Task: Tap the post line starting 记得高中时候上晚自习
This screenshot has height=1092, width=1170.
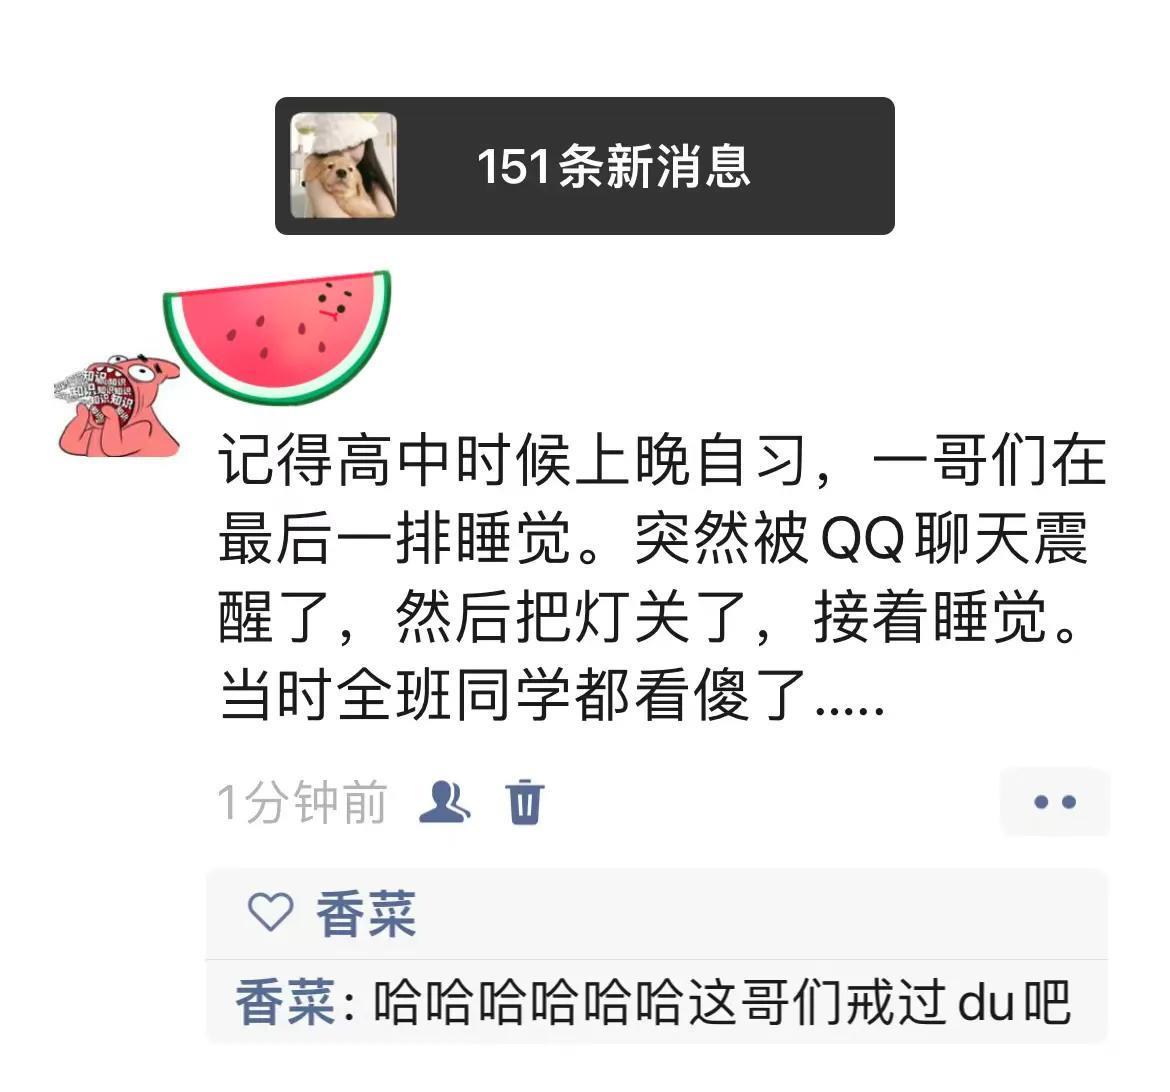Action: click(662, 460)
